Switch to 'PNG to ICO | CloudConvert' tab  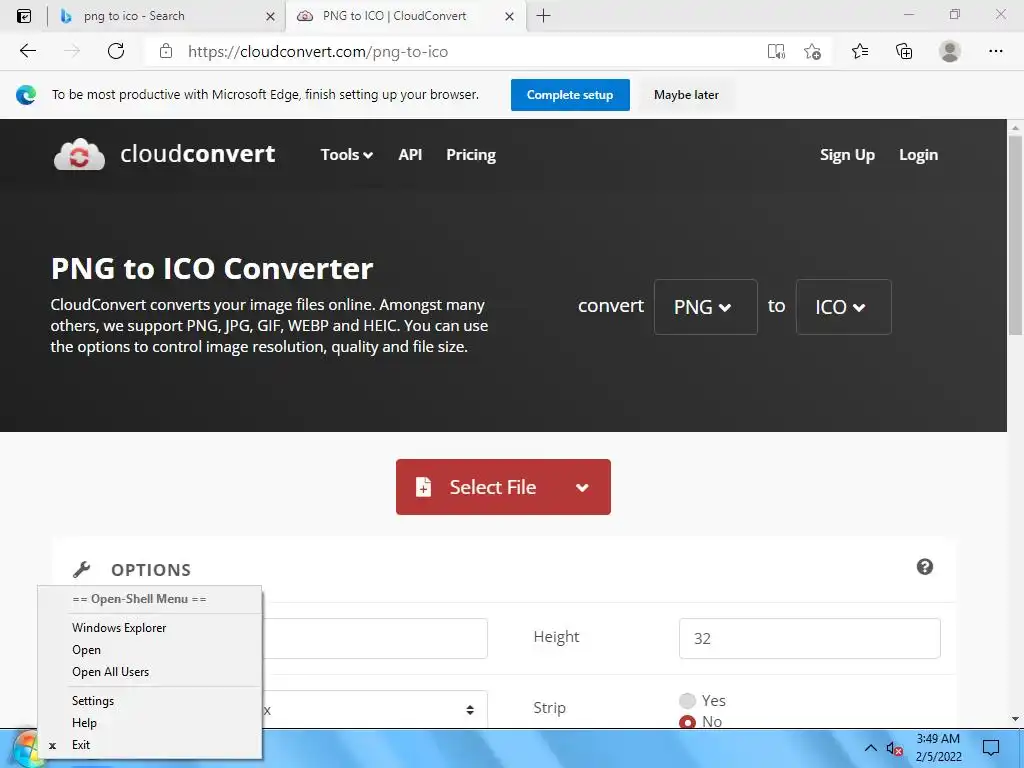coord(405,16)
